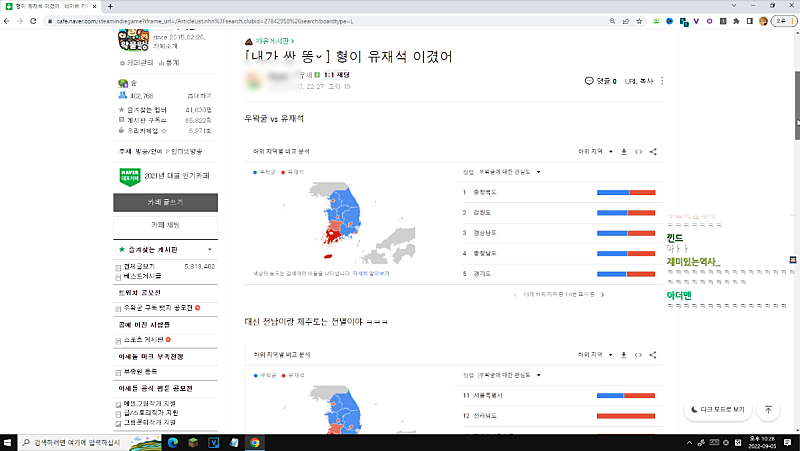This screenshot has height=451, width=800.
Task: Open sort dropdown in first chart
Action: (x=509, y=172)
